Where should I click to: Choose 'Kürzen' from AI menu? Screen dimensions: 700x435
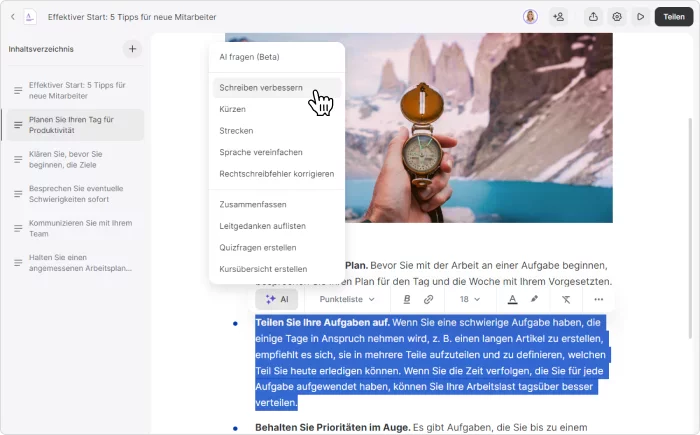277,109
